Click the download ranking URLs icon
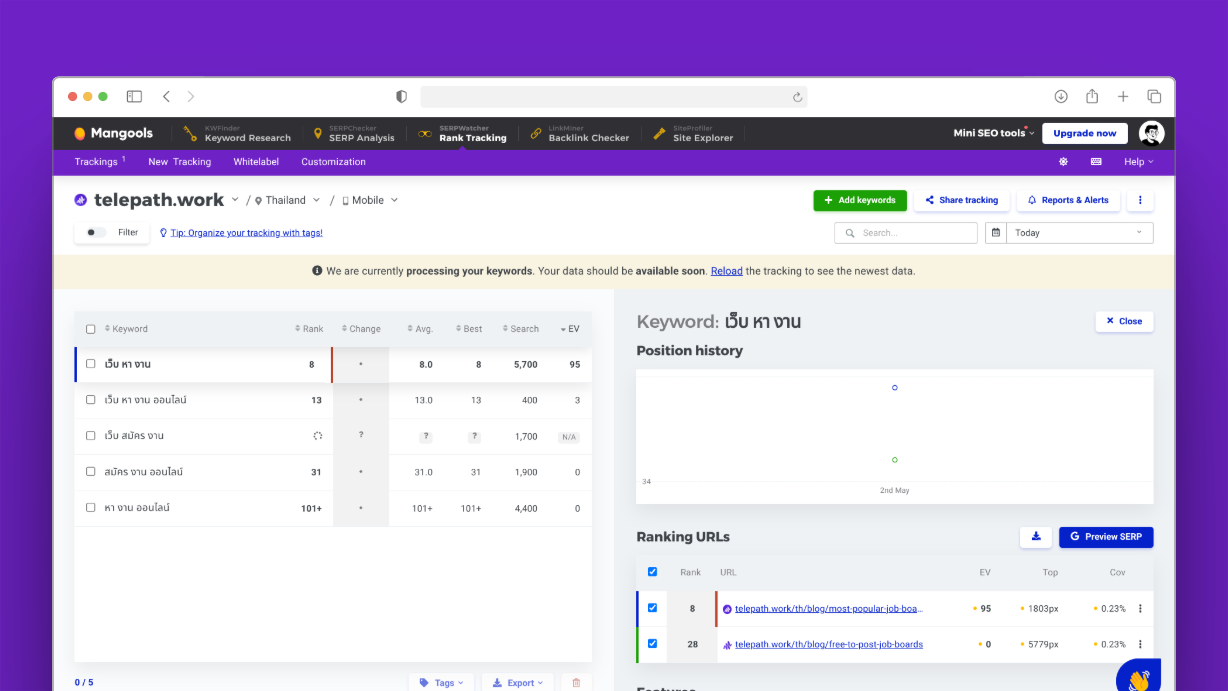The height and width of the screenshot is (691, 1228). [1035, 537]
